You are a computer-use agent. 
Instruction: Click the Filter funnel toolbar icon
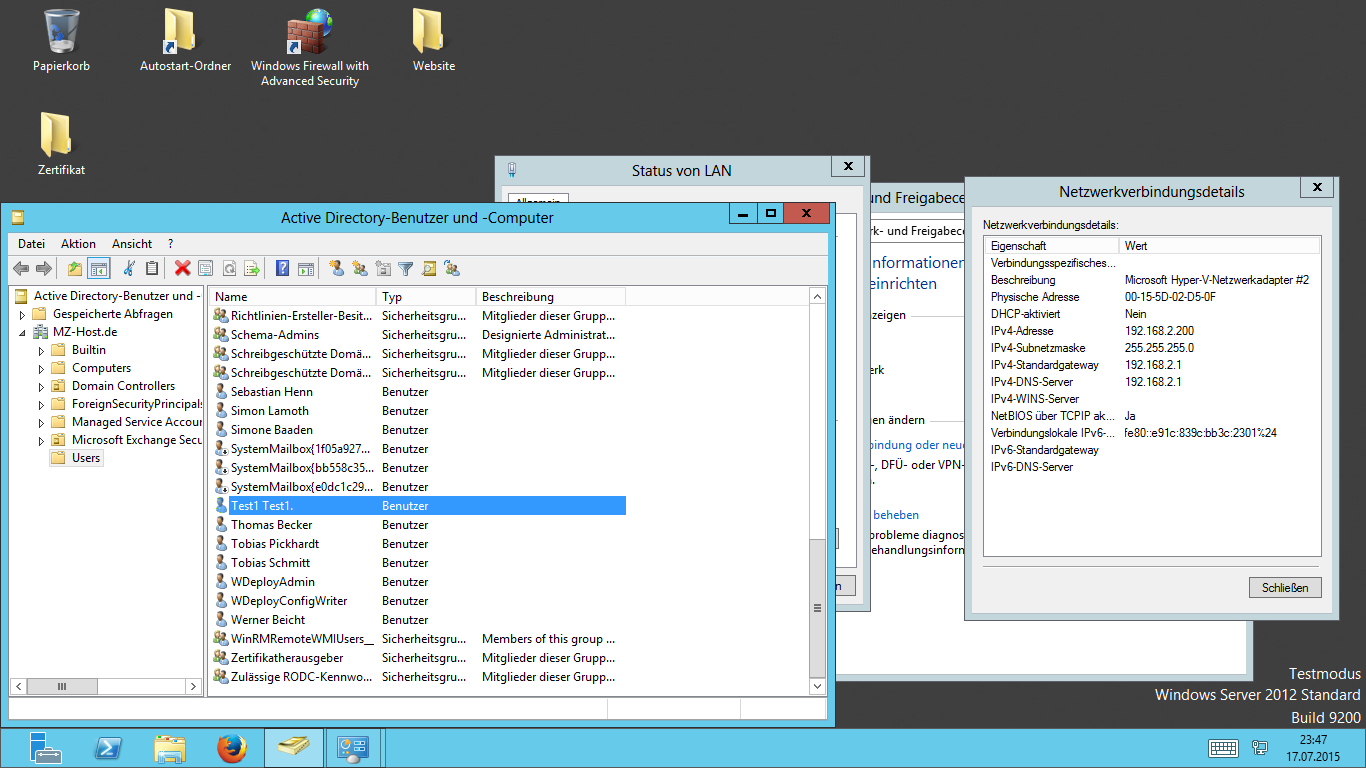[x=406, y=268]
